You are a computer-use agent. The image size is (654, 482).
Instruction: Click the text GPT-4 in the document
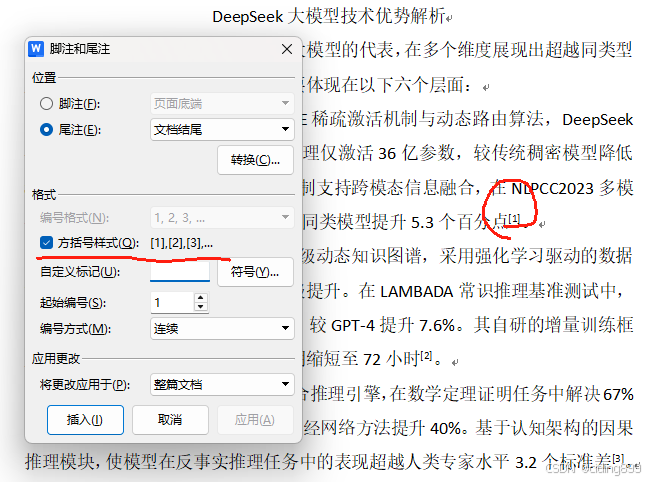pyautogui.click(x=353, y=325)
